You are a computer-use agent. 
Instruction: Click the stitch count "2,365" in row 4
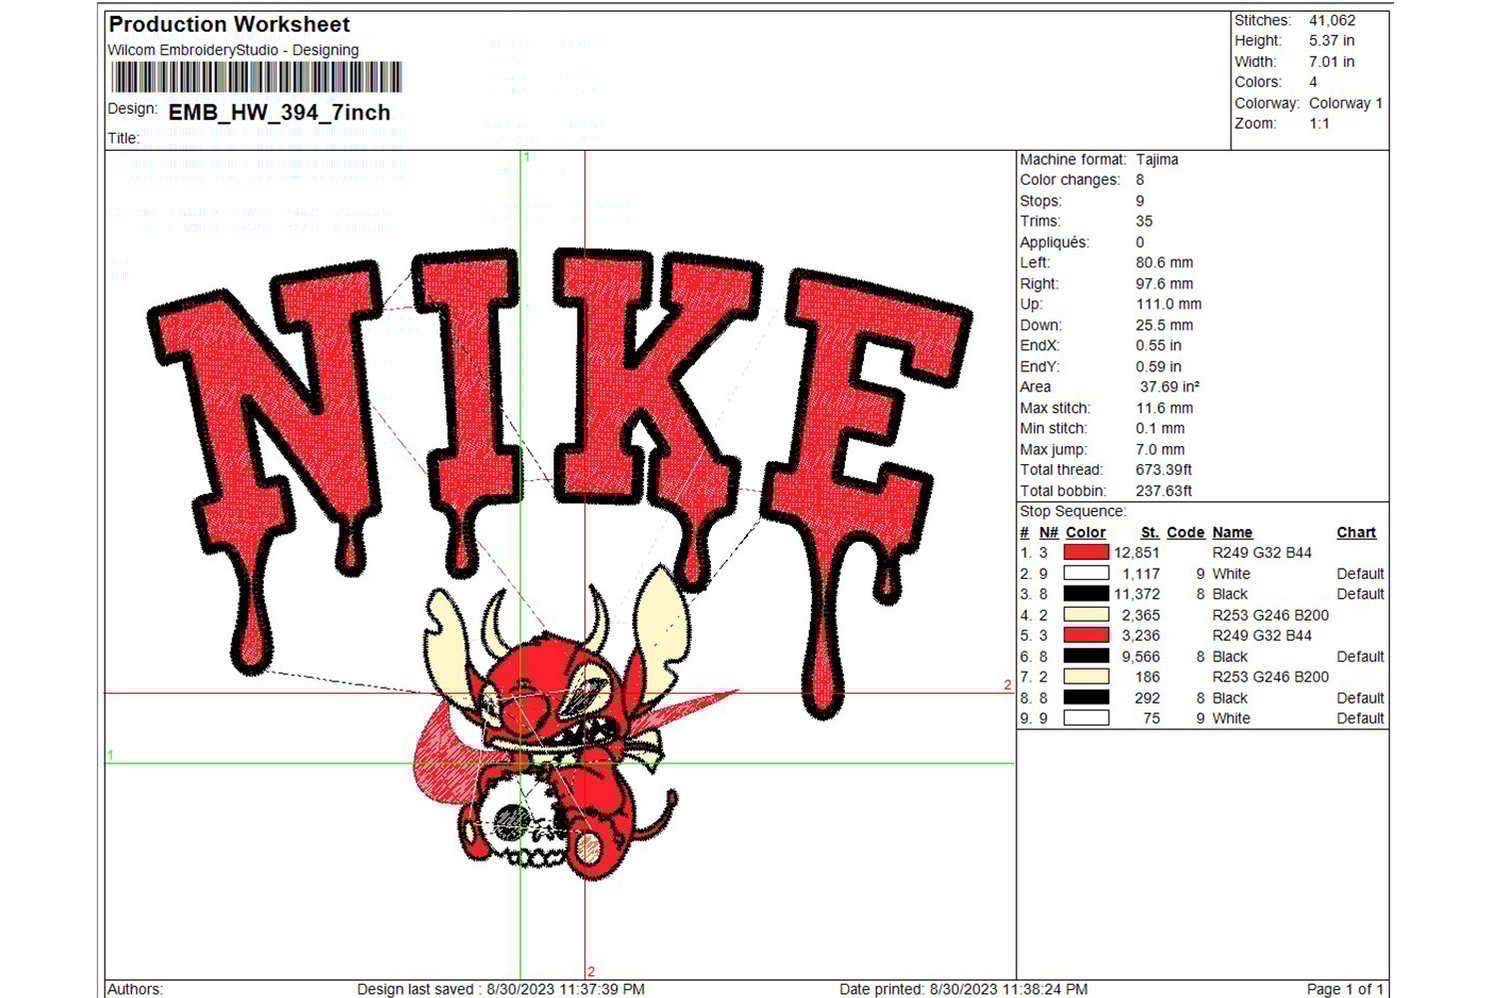pyautogui.click(x=1141, y=615)
